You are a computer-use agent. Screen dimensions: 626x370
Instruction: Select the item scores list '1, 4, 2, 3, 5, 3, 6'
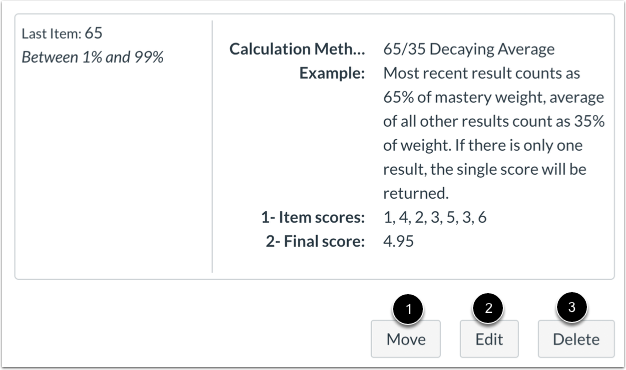coord(435,218)
